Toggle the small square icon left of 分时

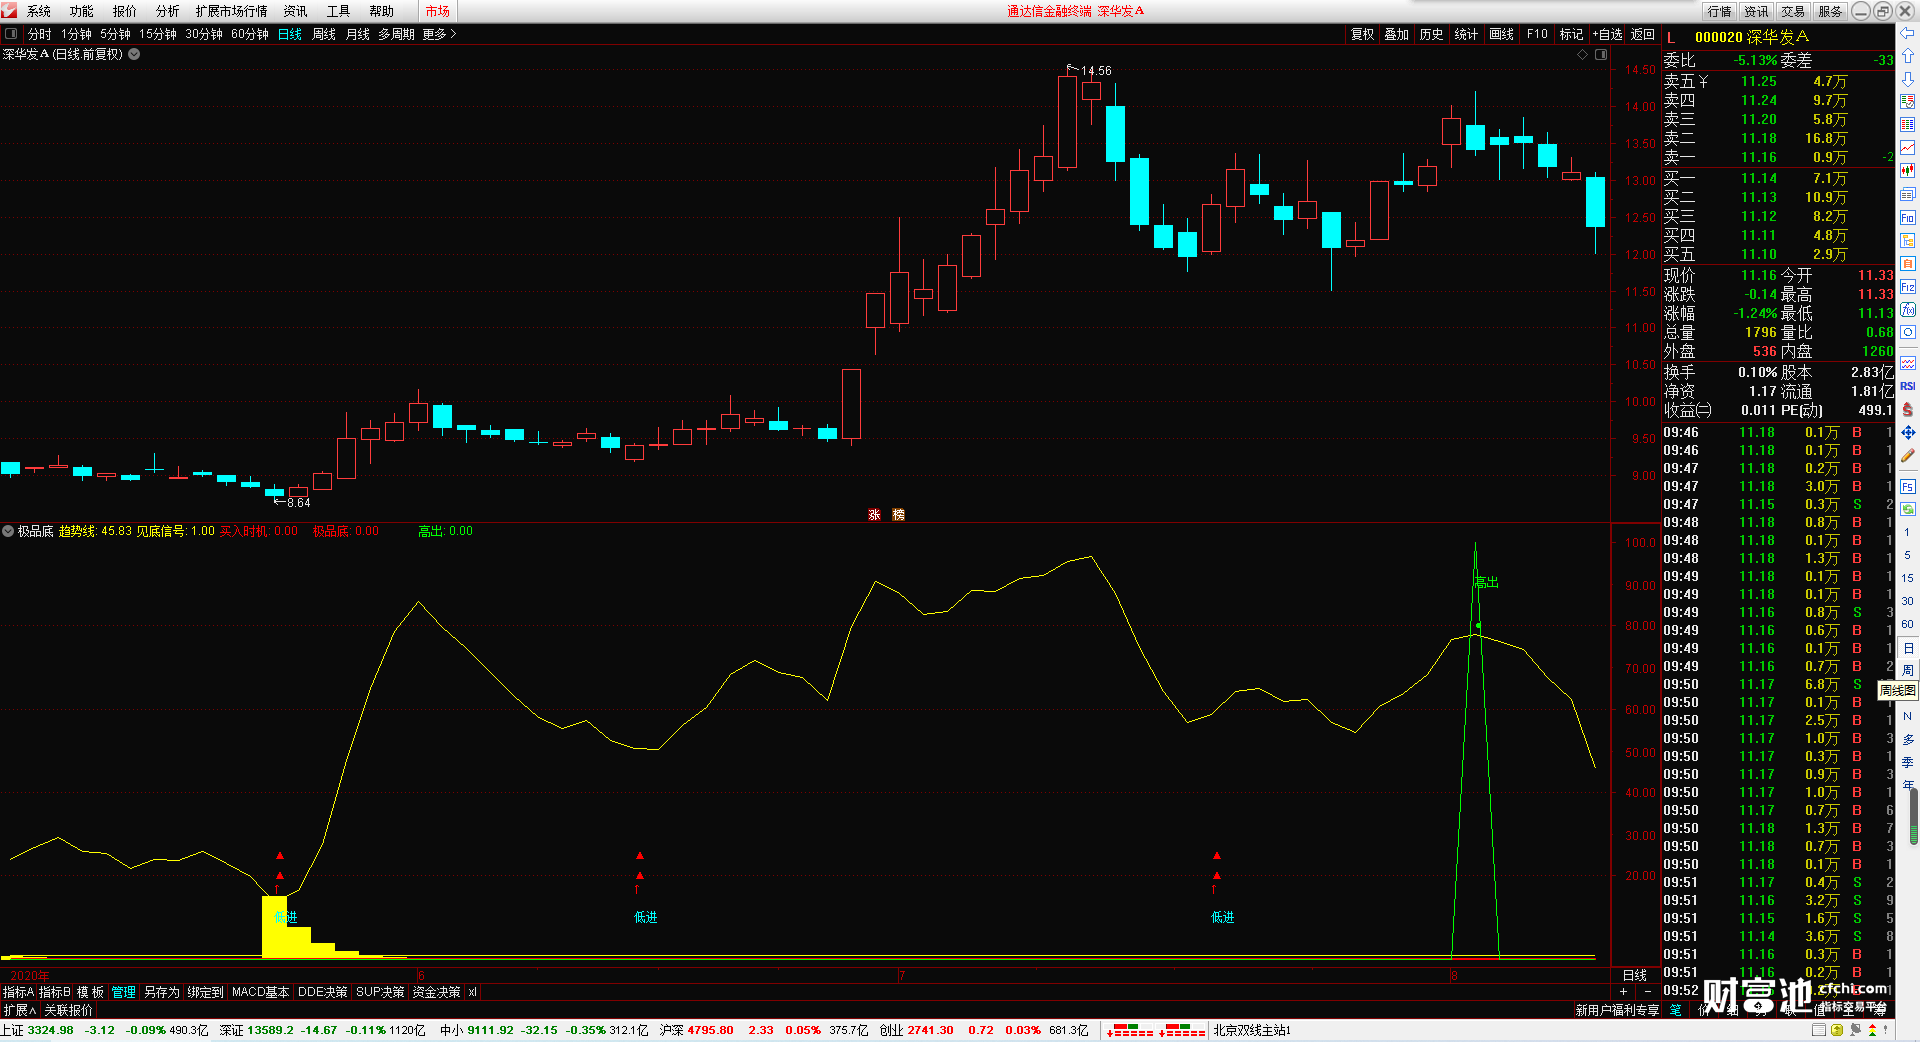11,34
